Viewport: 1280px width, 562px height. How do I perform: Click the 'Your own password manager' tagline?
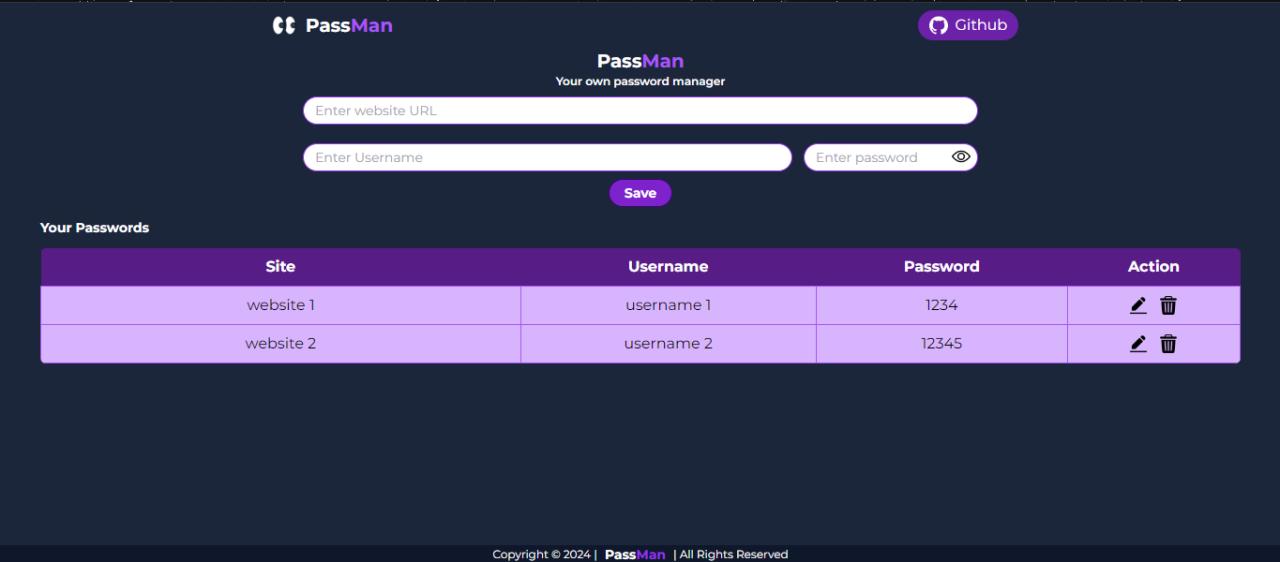(x=640, y=81)
